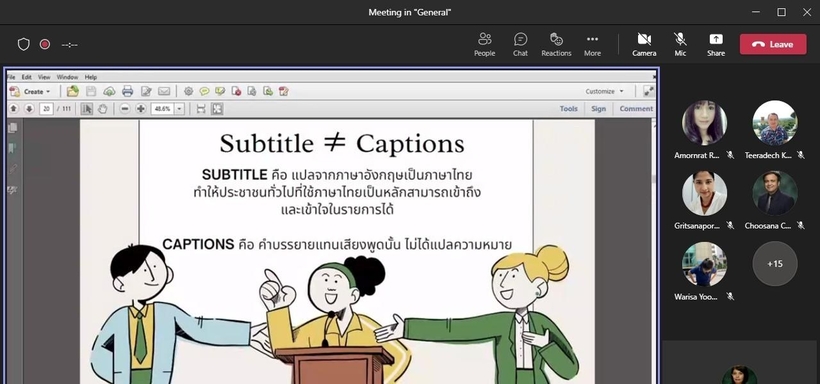Open the meeting Chat panel
Image resolution: width=820 pixels, height=384 pixels.
(x=520, y=44)
